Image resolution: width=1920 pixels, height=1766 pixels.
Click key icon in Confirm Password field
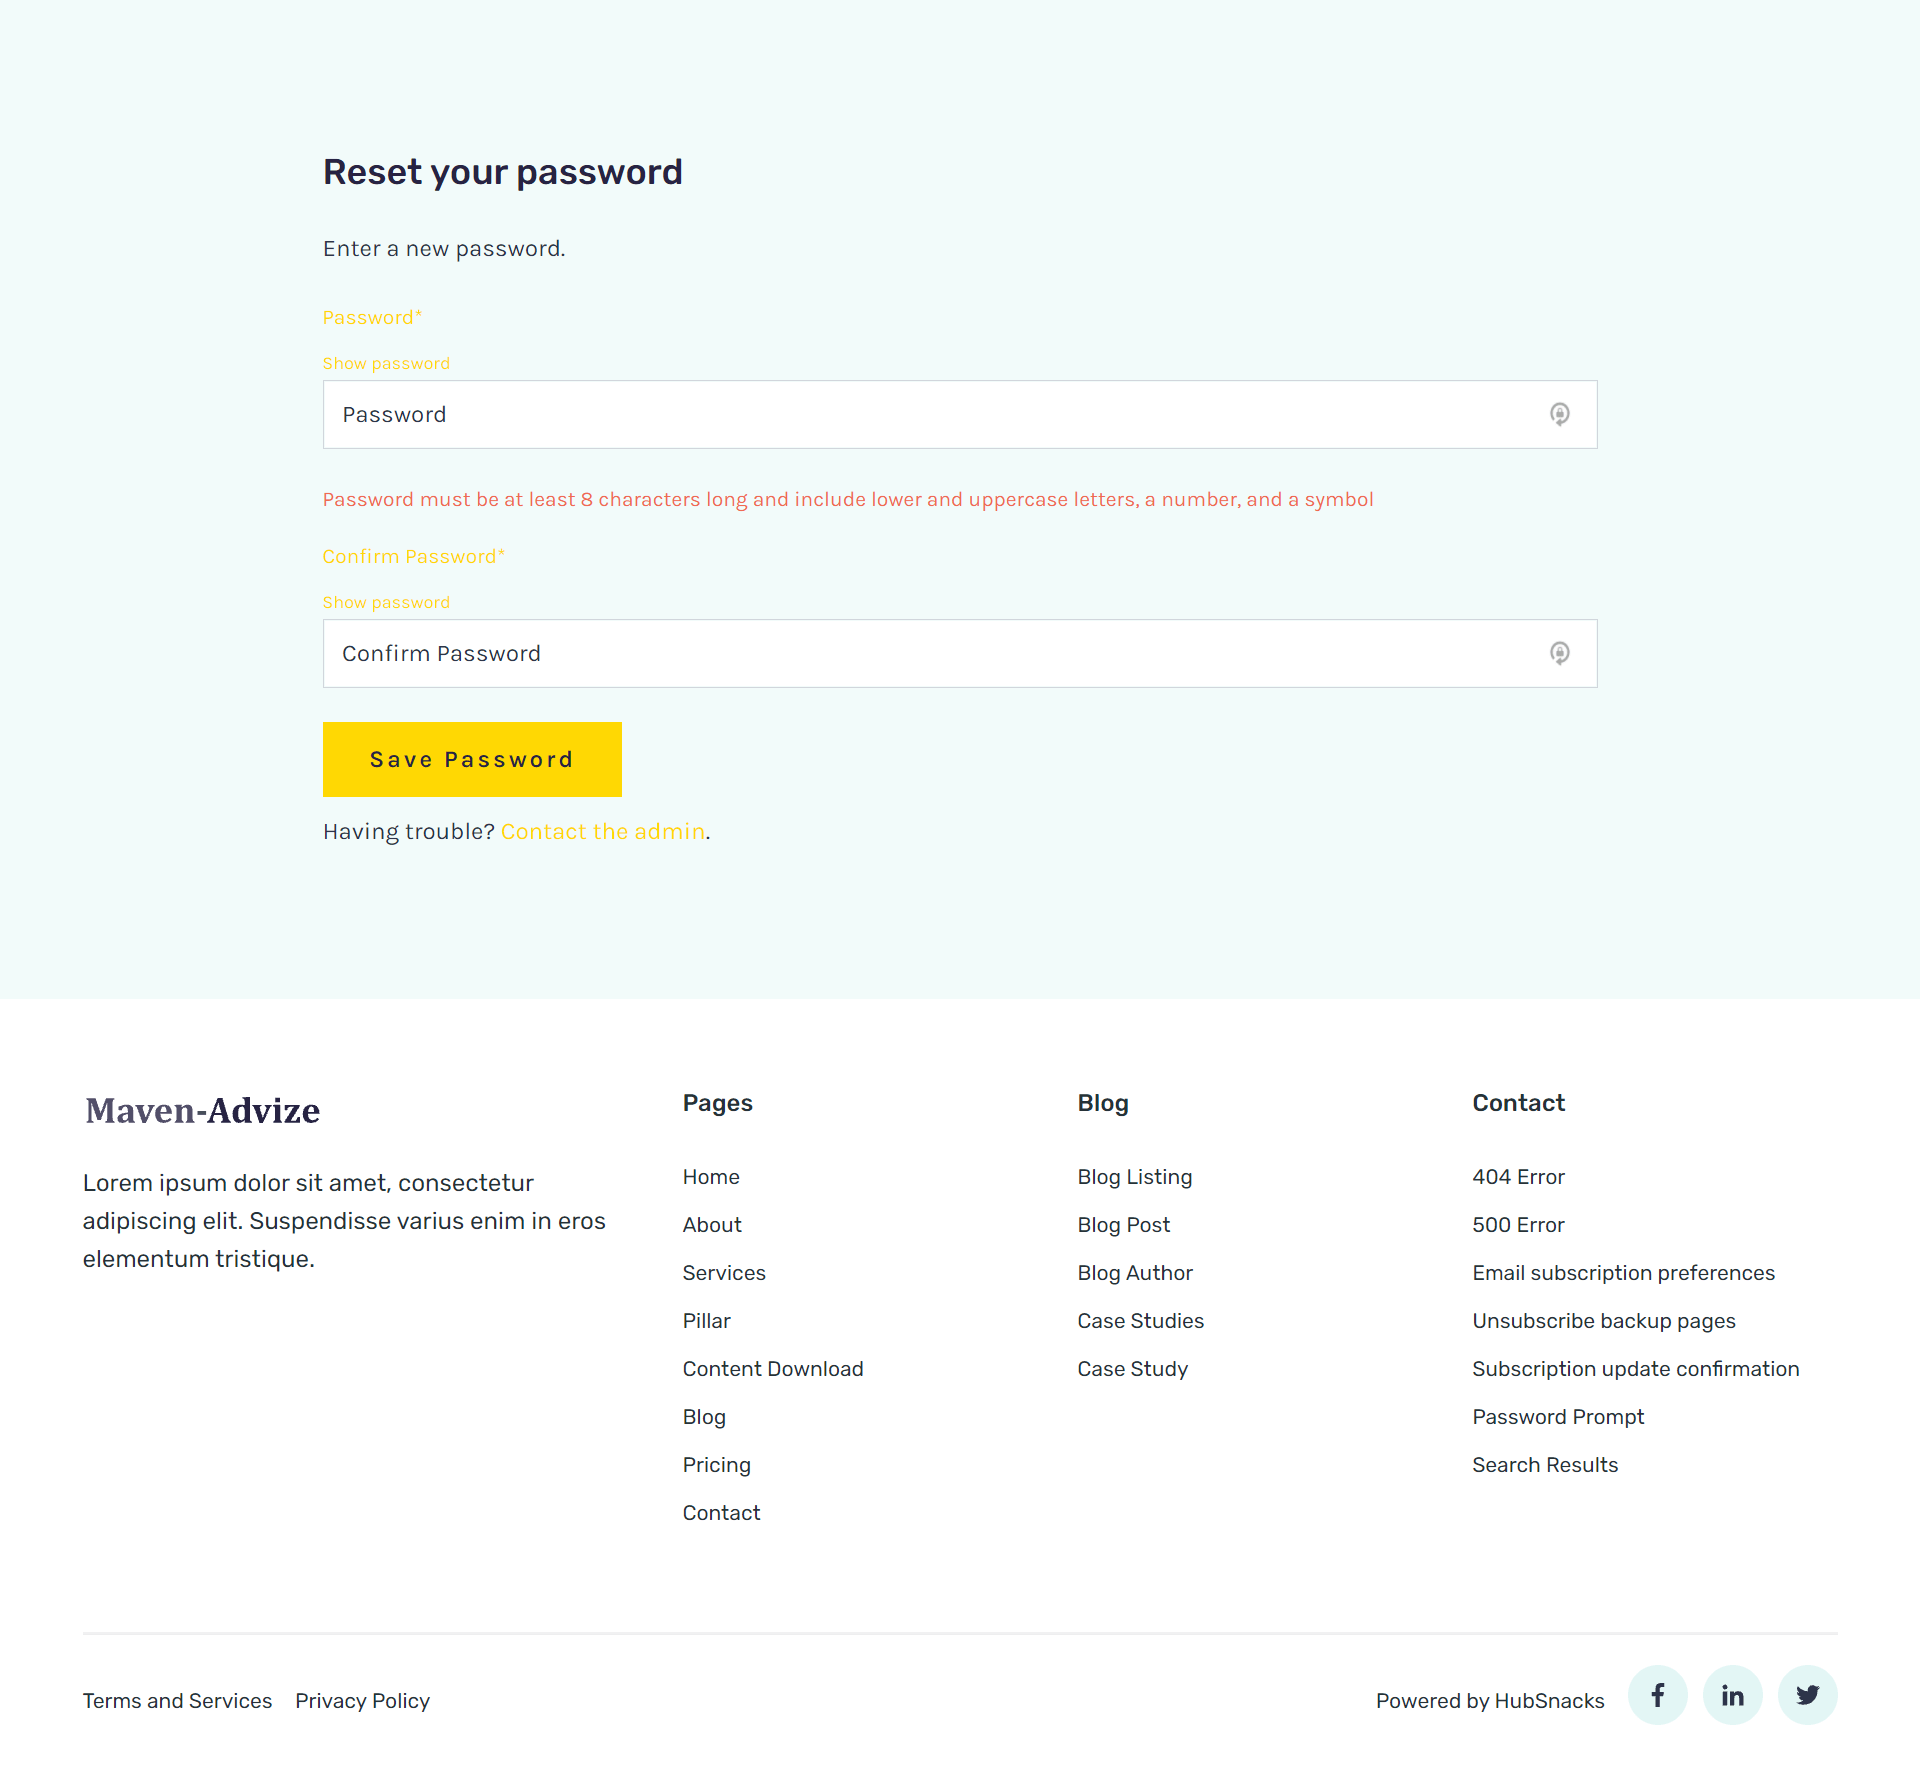(1559, 653)
